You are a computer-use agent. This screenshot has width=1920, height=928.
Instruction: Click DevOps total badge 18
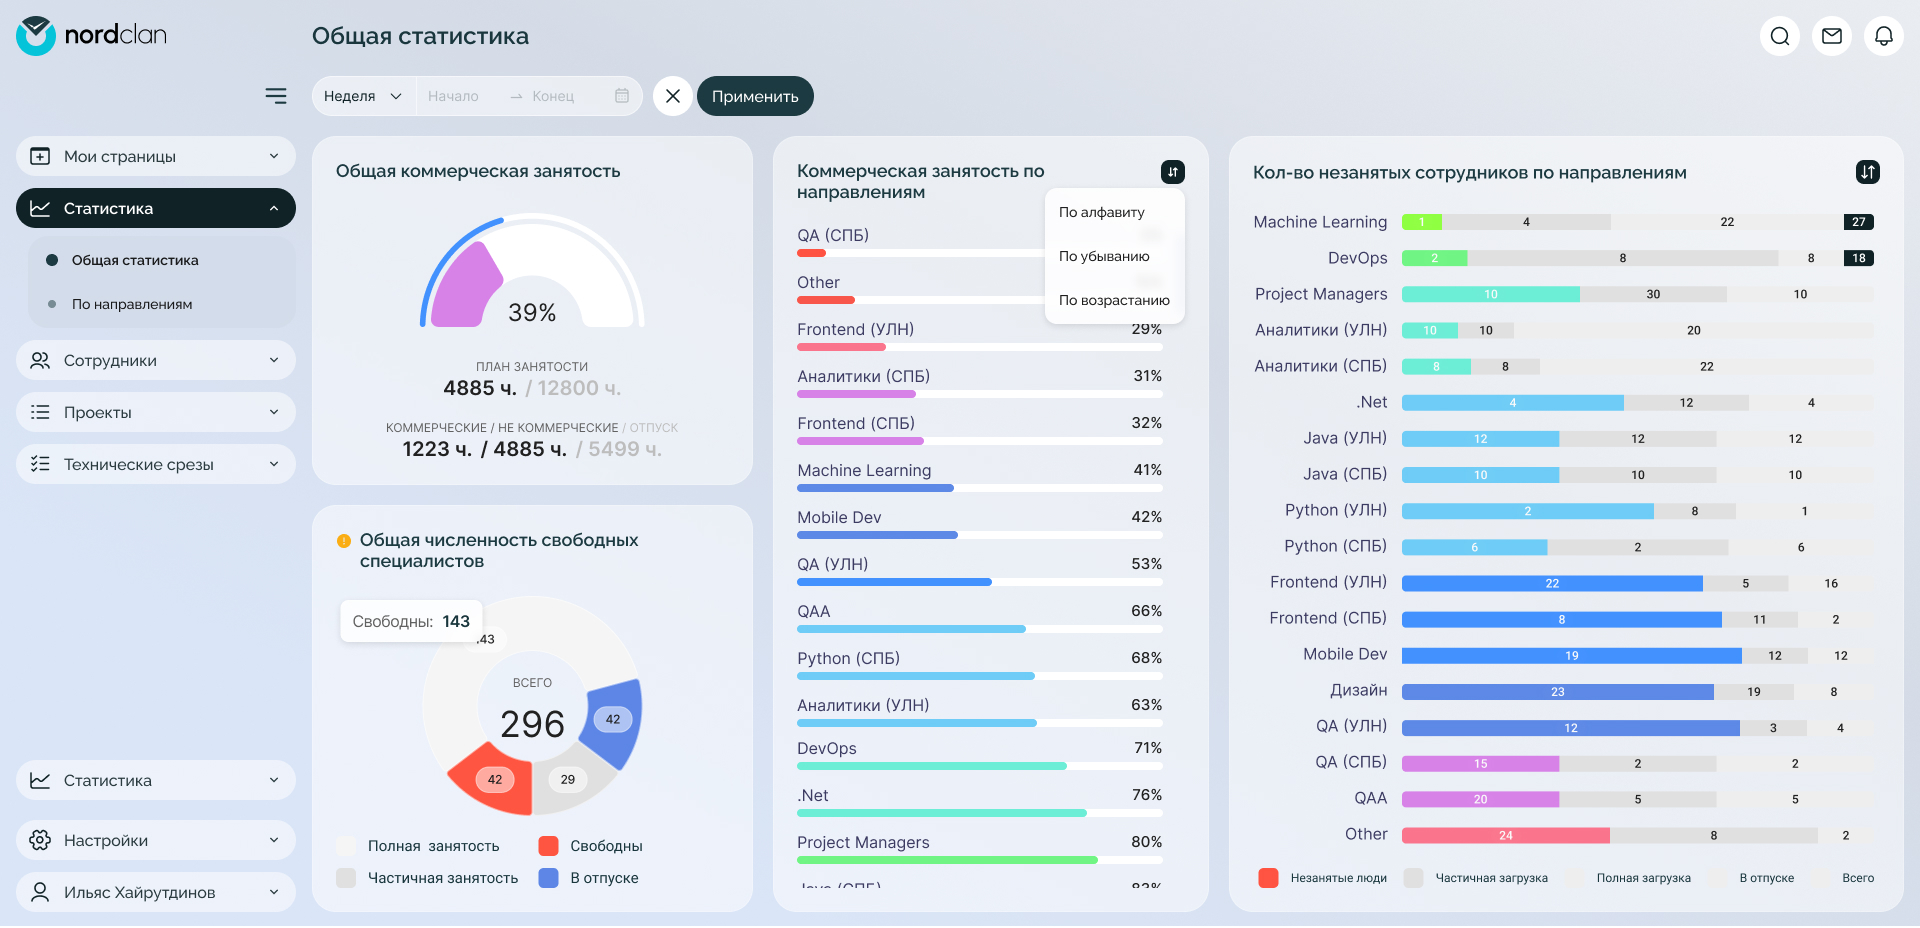1859,258
